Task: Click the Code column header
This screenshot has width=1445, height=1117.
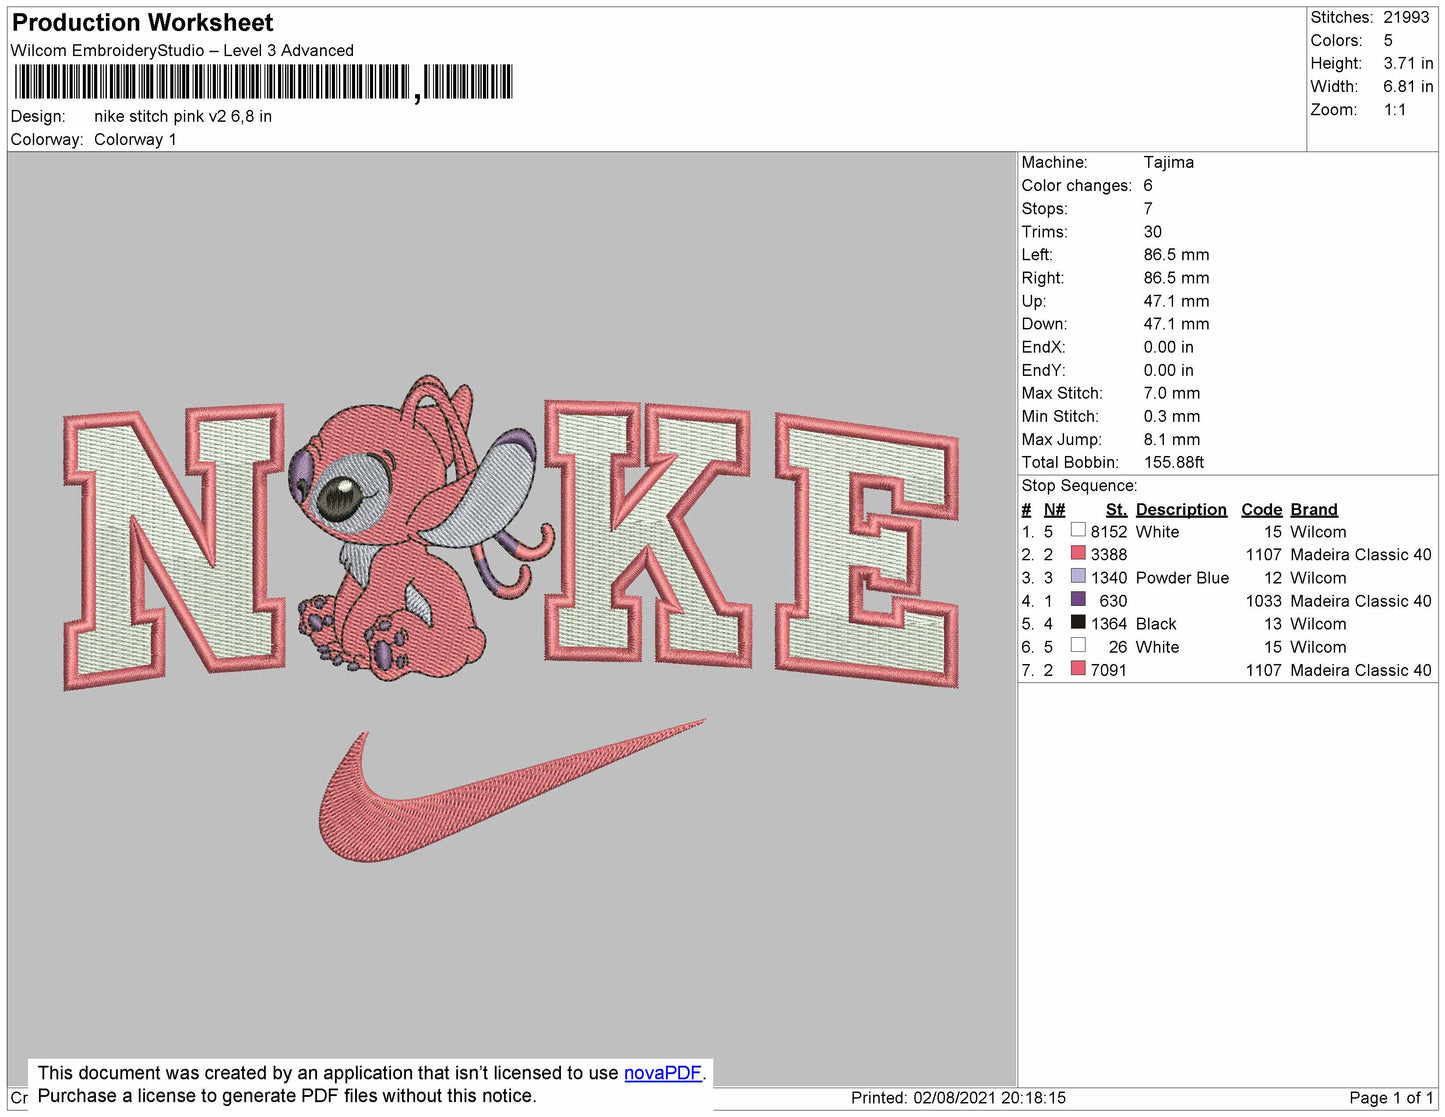Action: 1261,509
